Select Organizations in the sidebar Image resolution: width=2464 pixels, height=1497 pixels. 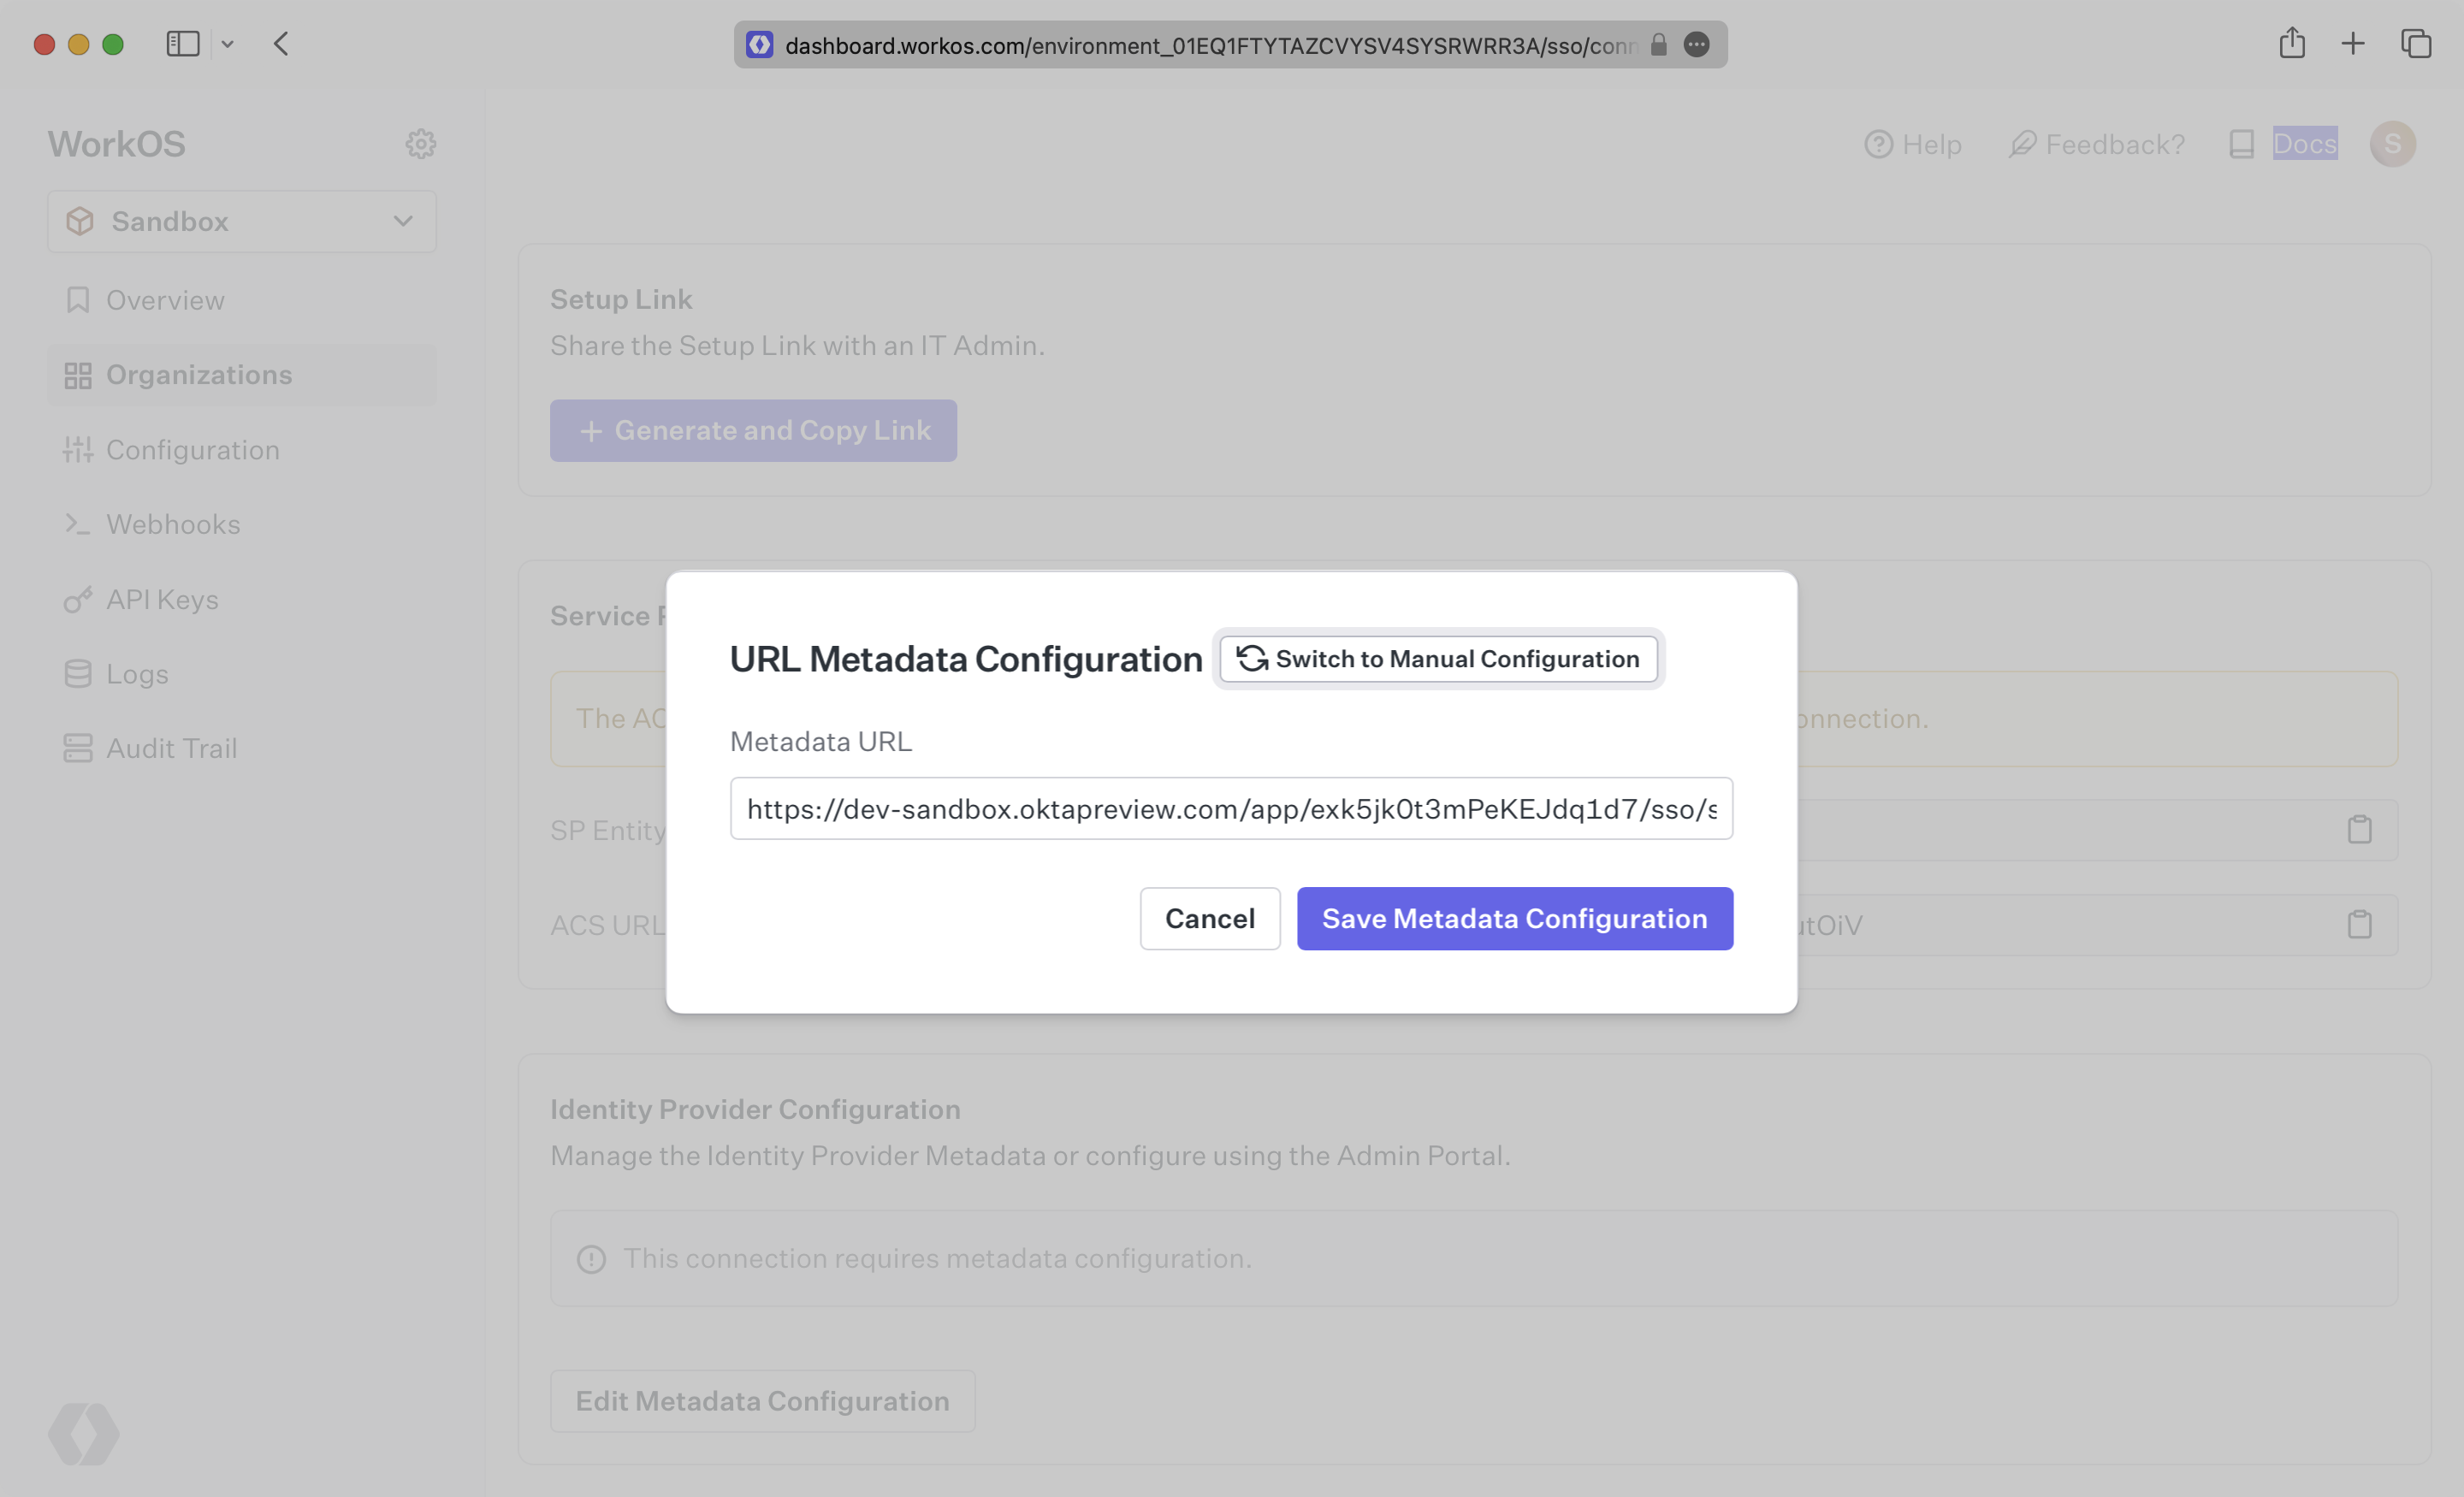(199, 374)
